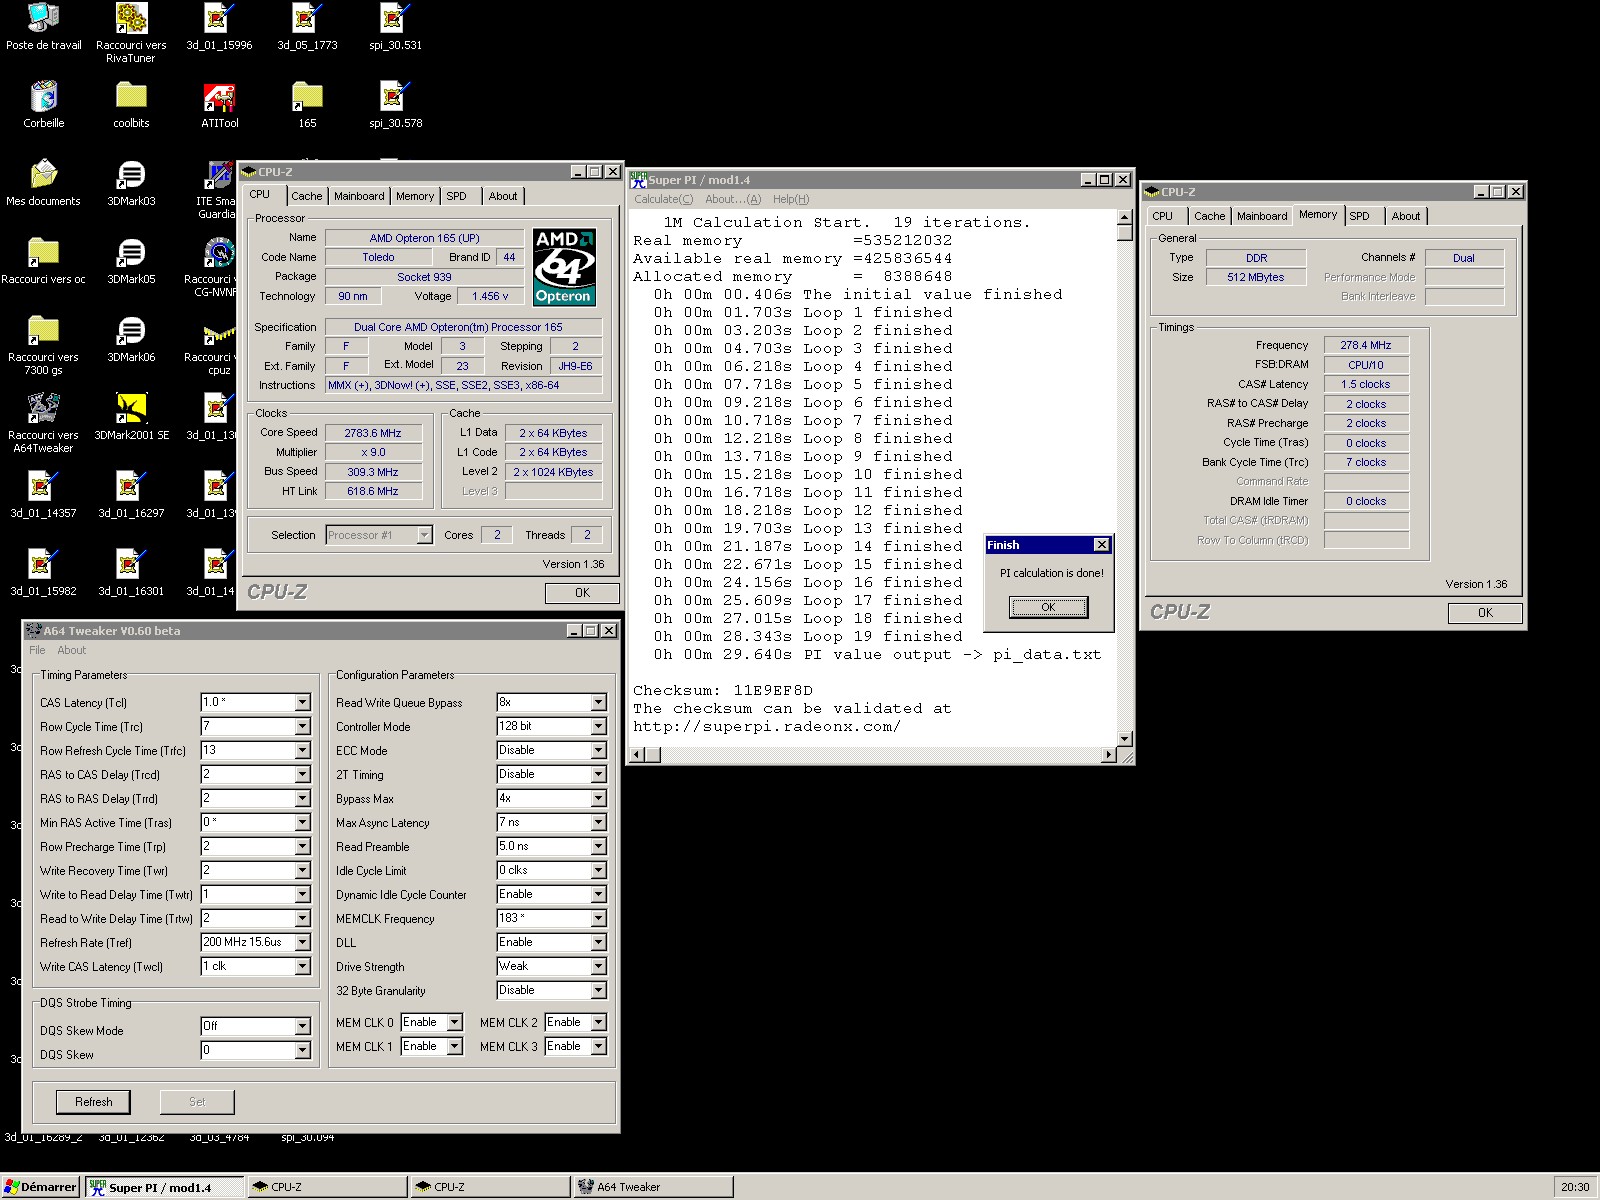This screenshot has width=1600, height=1200.
Task: Open the Controller Mode dropdown
Action: [598, 727]
